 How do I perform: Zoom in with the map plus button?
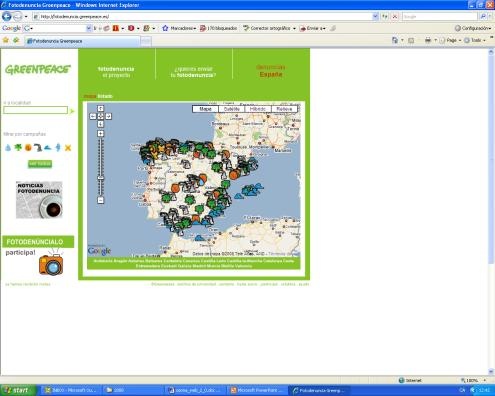click(x=101, y=134)
